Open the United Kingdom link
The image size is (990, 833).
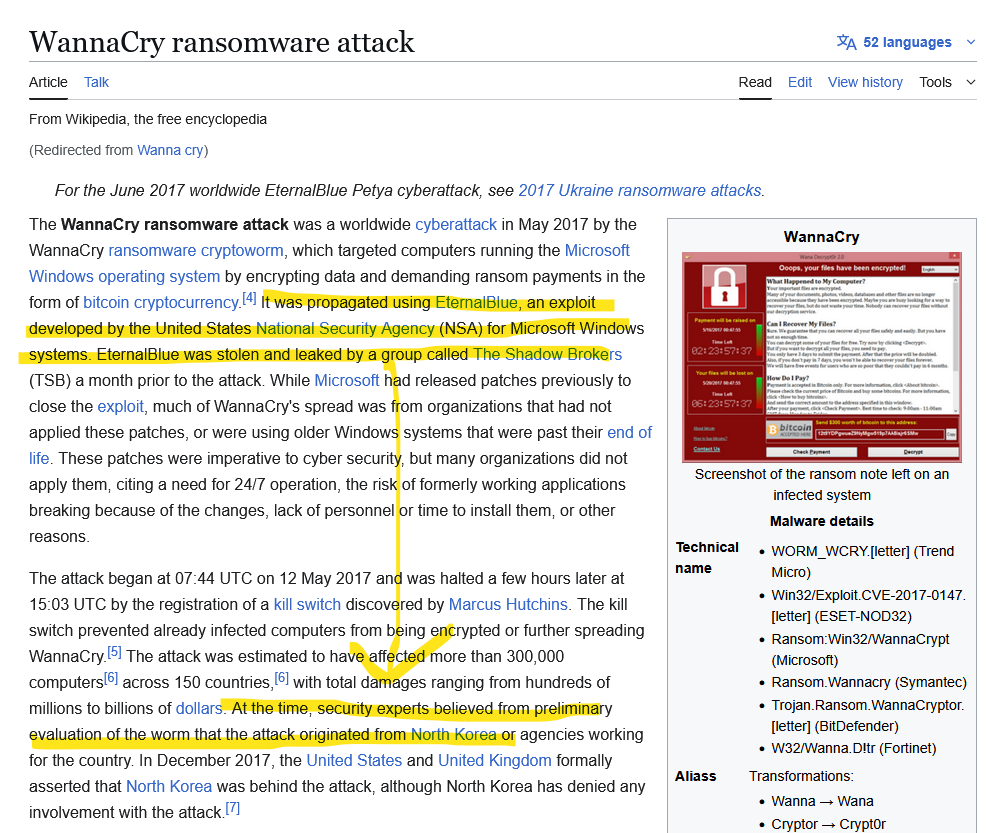point(495,760)
